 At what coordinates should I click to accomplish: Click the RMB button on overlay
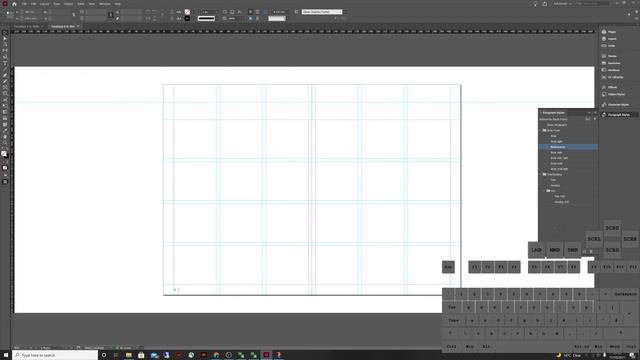pyautogui.click(x=572, y=250)
